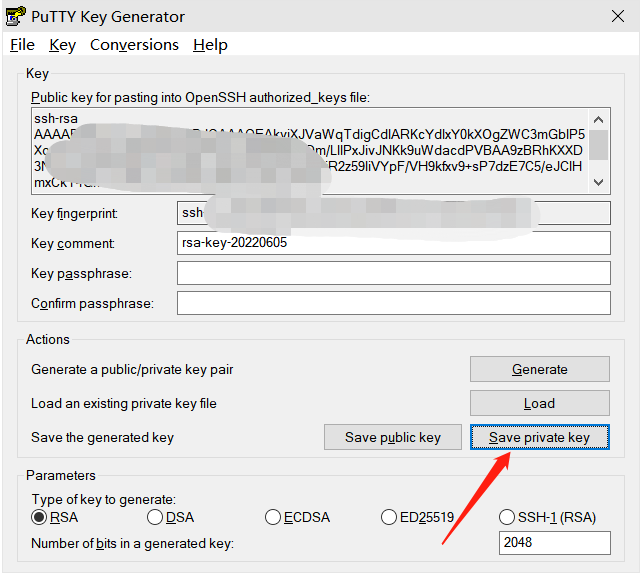Click the 'Key comment:' label
The image size is (642, 575).
coord(72,243)
